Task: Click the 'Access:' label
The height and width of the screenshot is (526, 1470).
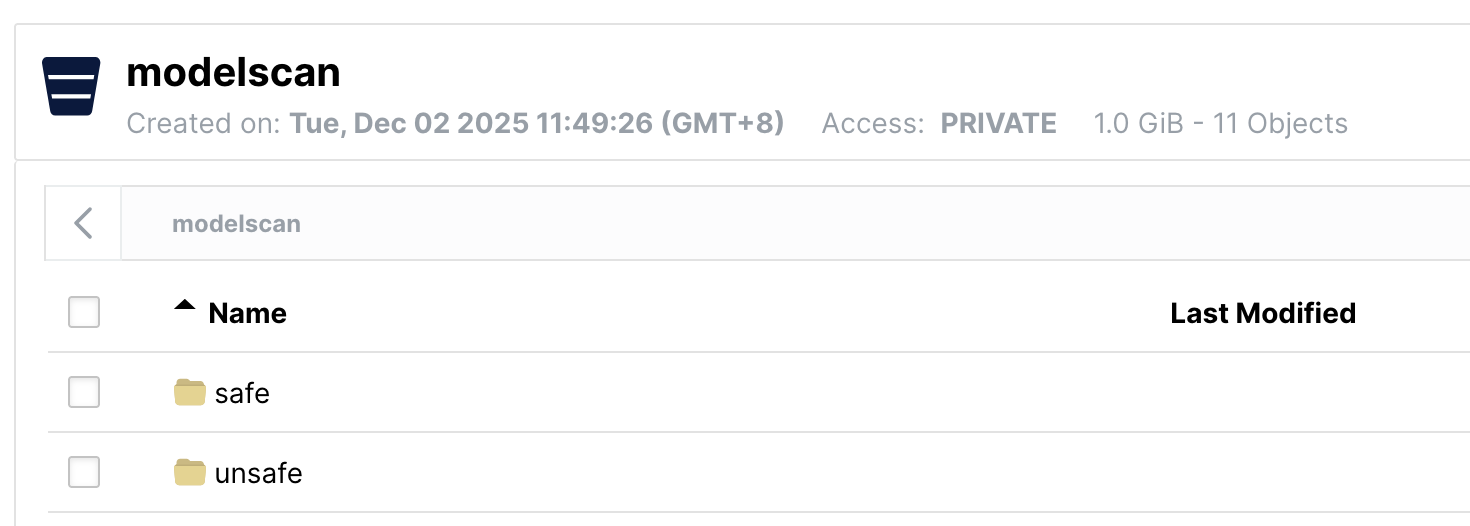Action: pyautogui.click(x=873, y=124)
